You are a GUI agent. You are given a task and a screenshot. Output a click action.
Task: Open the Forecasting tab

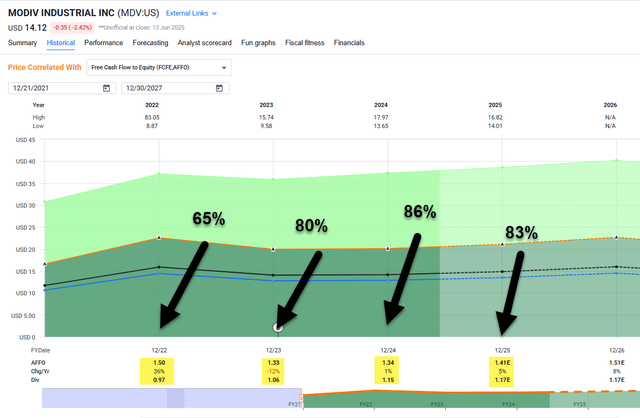(150, 43)
